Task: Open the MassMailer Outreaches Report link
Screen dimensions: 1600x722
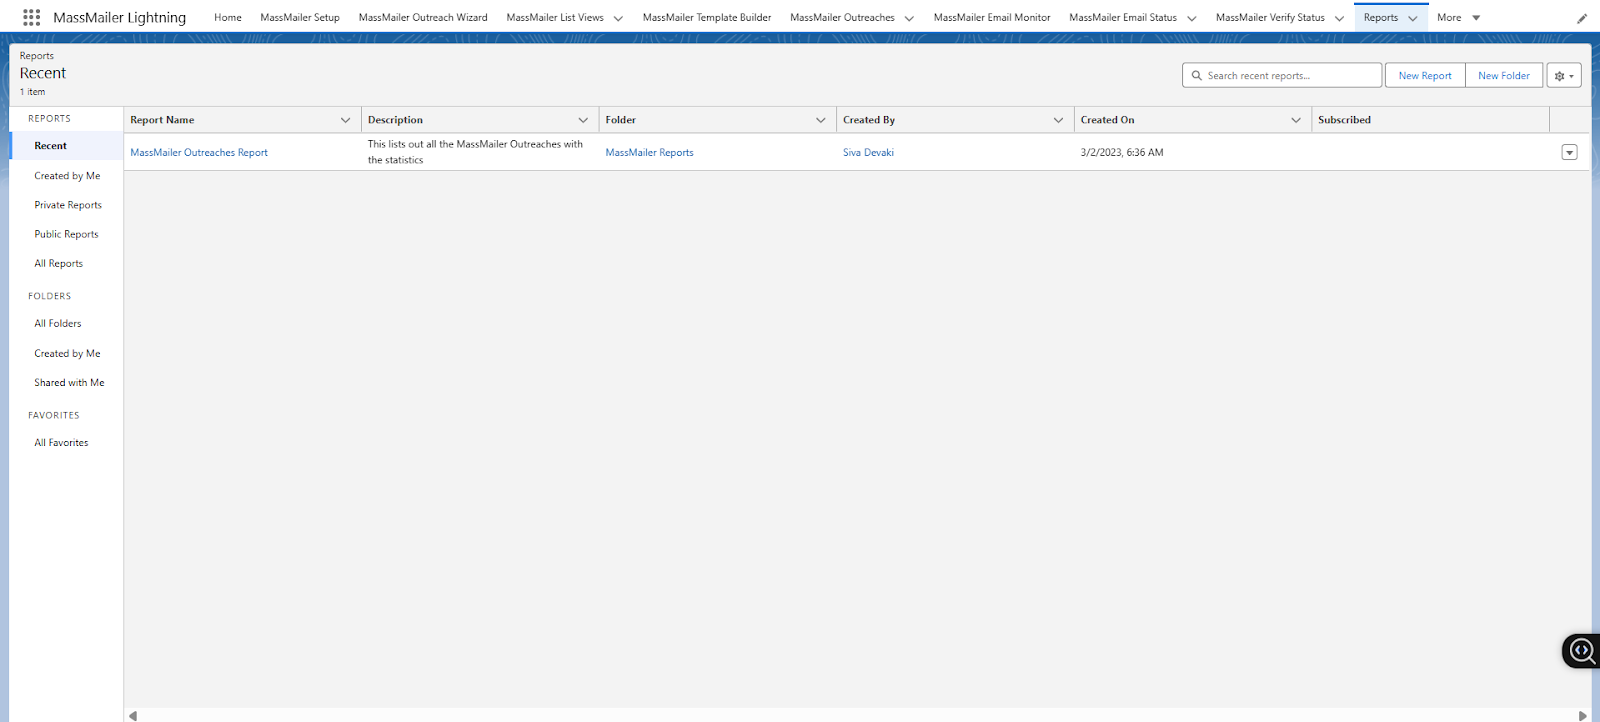Action: [199, 153]
